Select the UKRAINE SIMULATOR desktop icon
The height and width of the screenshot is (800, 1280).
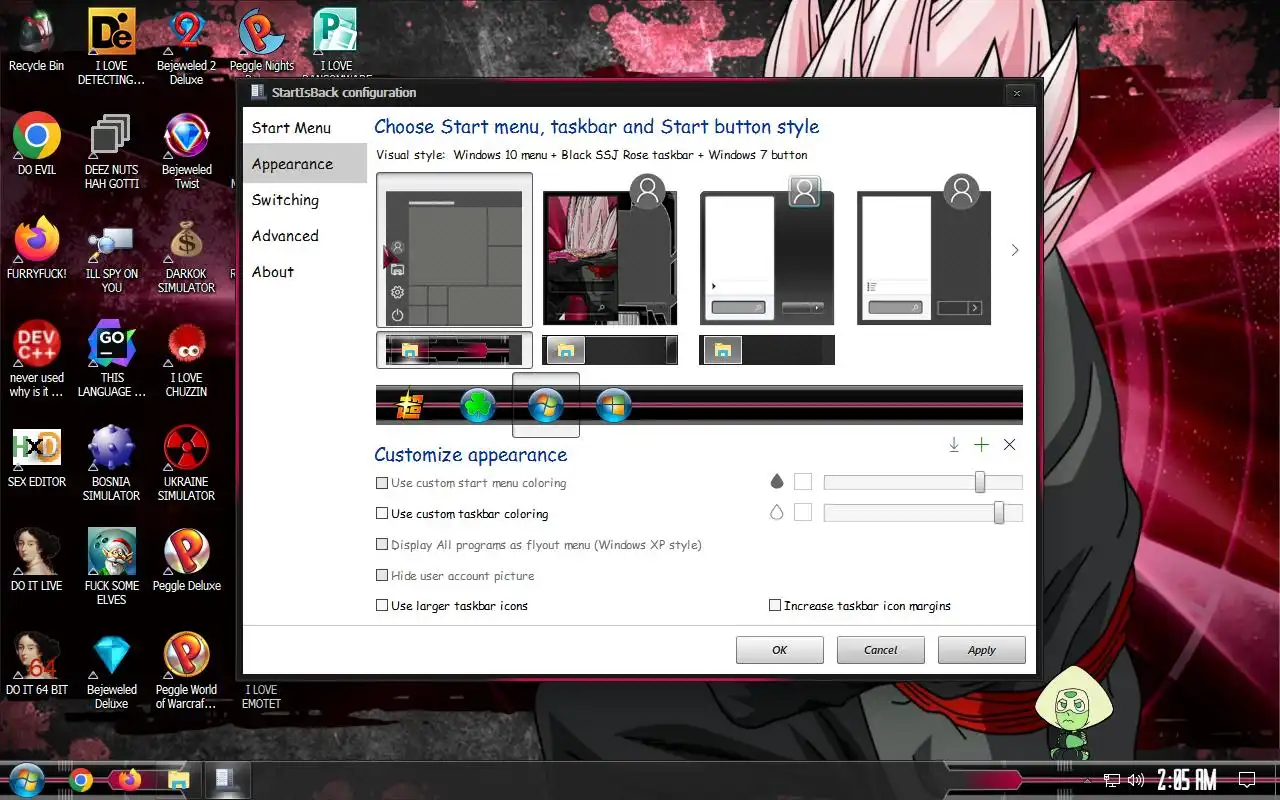pyautogui.click(x=187, y=462)
